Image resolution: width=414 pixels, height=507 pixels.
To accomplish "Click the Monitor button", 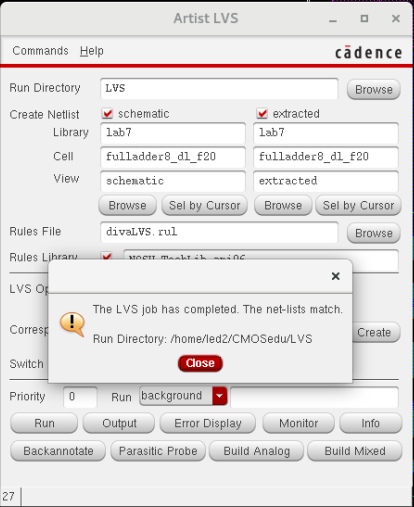I will tap(298, 423).
